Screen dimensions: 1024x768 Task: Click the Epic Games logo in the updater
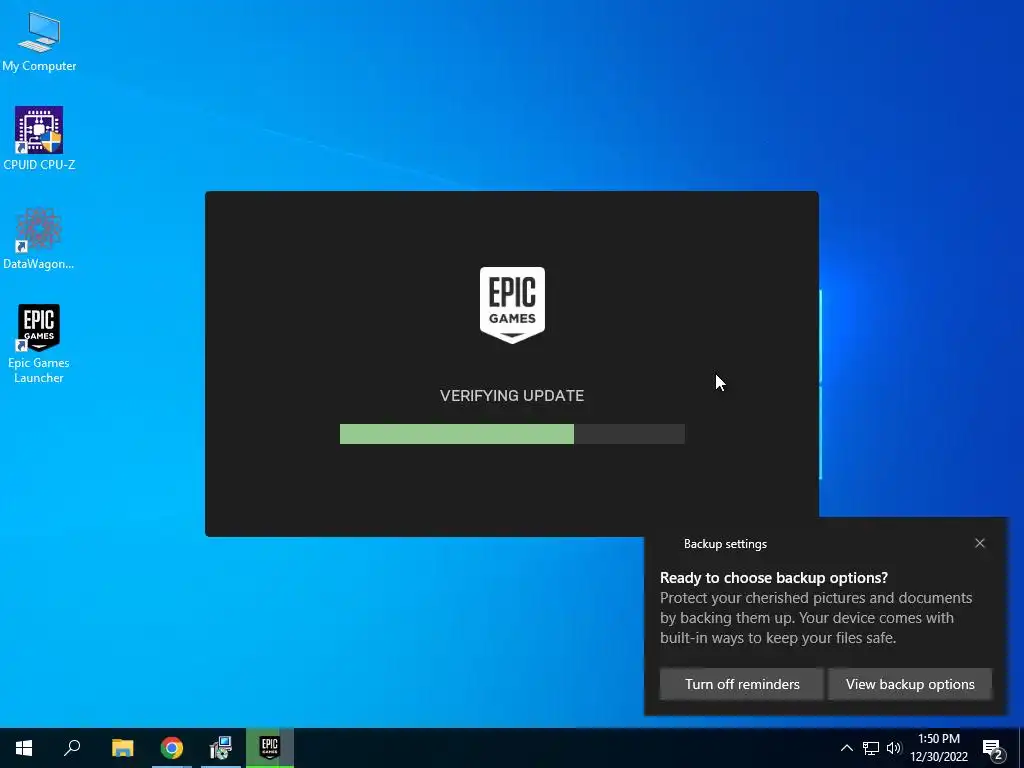512,304
